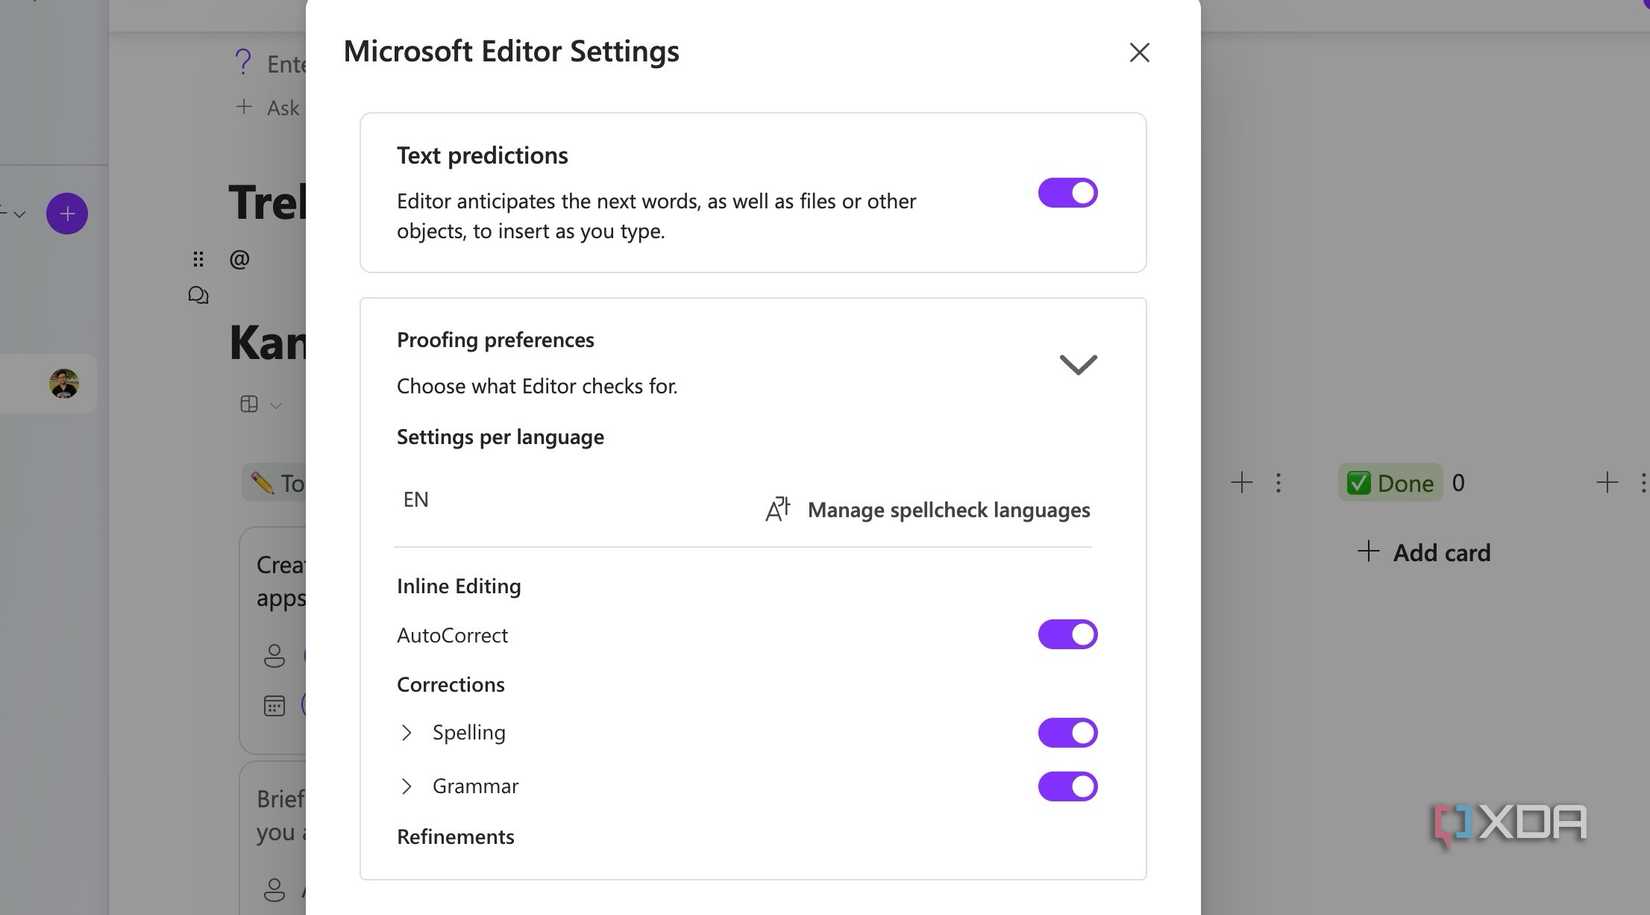Screen dimensions: 1650x915
Task: Click the board view grid icon
Action: click(x=248, y=404)
